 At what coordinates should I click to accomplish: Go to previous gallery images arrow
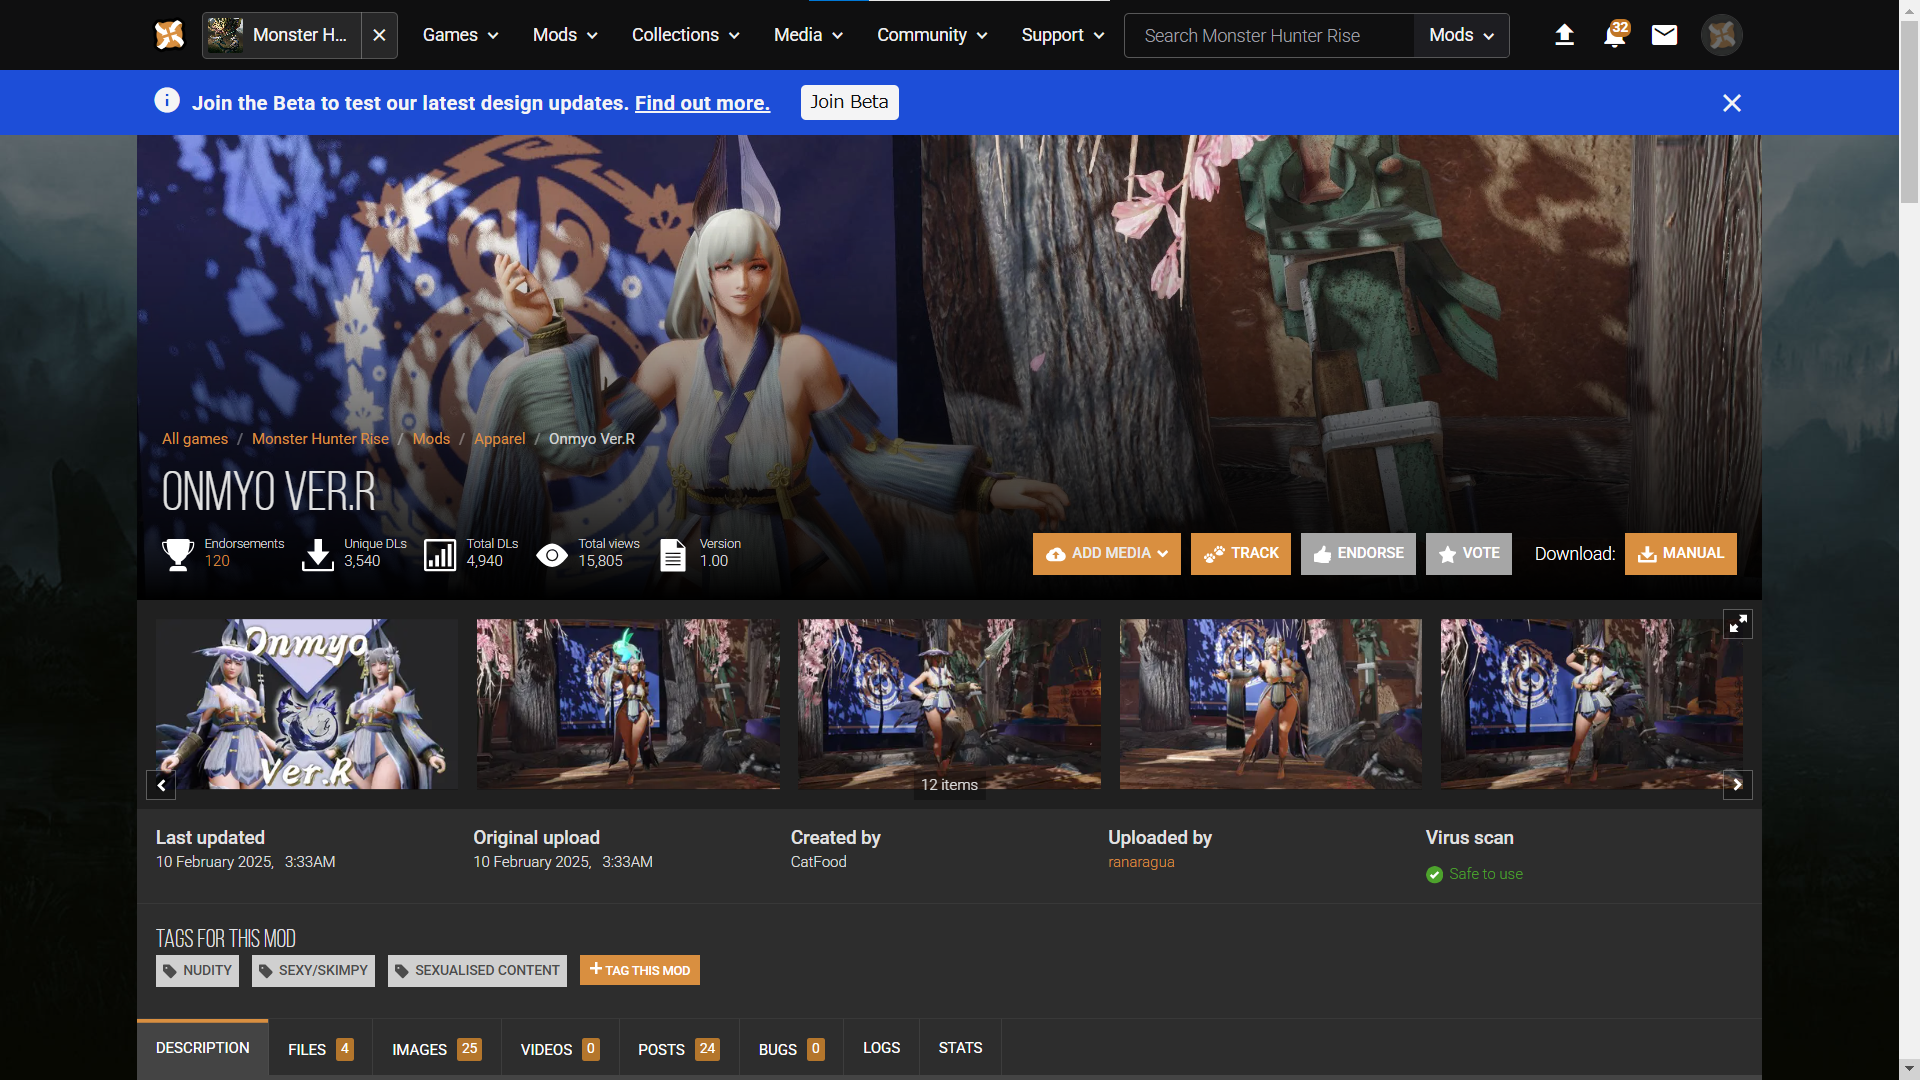(x=161, y=785)
